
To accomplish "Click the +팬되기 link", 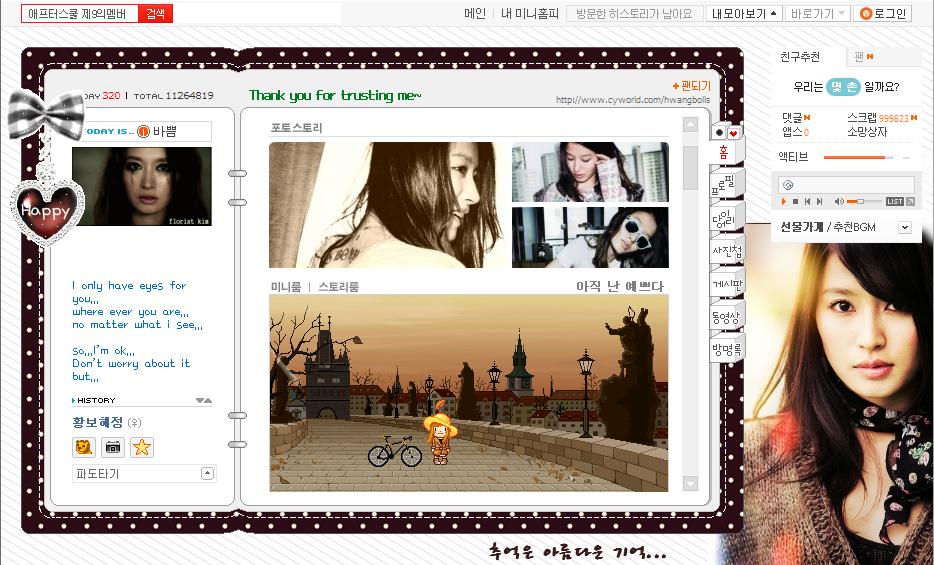I will tap(692, 86).
